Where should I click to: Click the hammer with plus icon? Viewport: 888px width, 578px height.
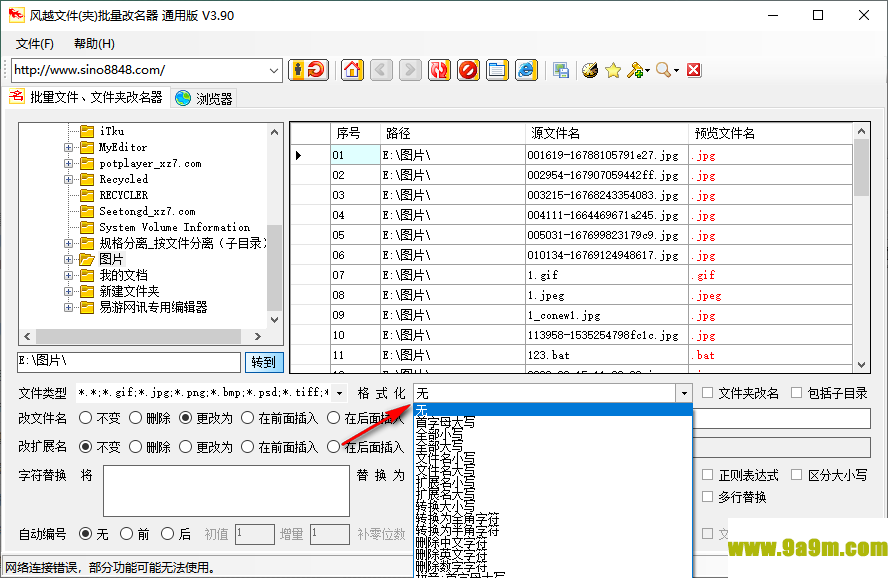(x=635, y=70)
